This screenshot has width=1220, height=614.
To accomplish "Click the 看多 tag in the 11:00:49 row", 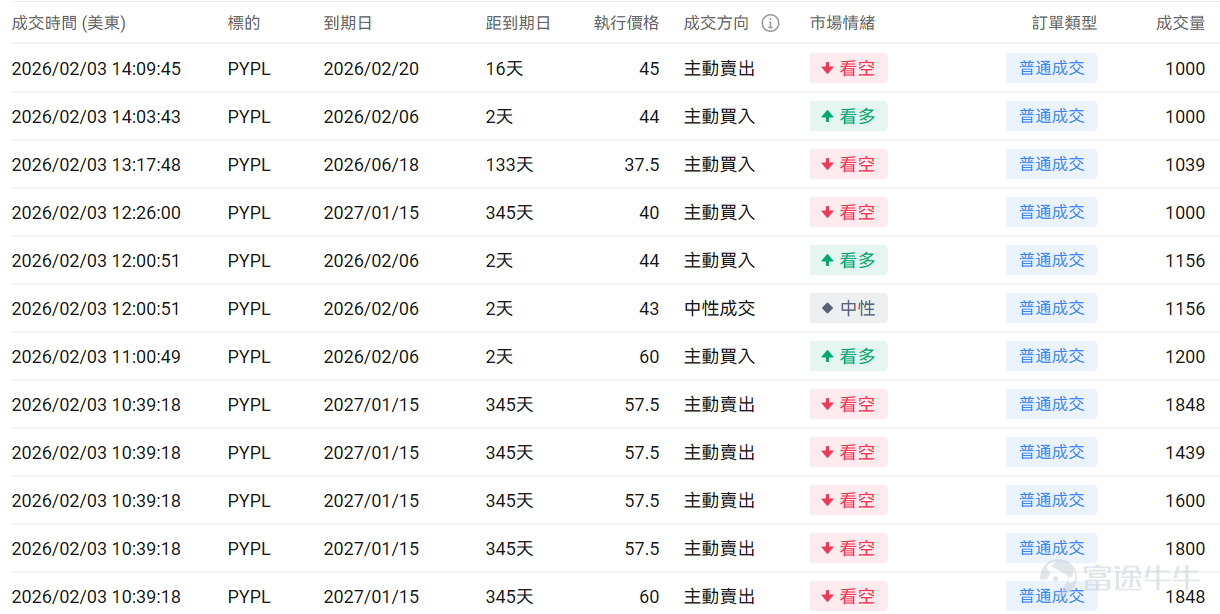I will point(849,356).
